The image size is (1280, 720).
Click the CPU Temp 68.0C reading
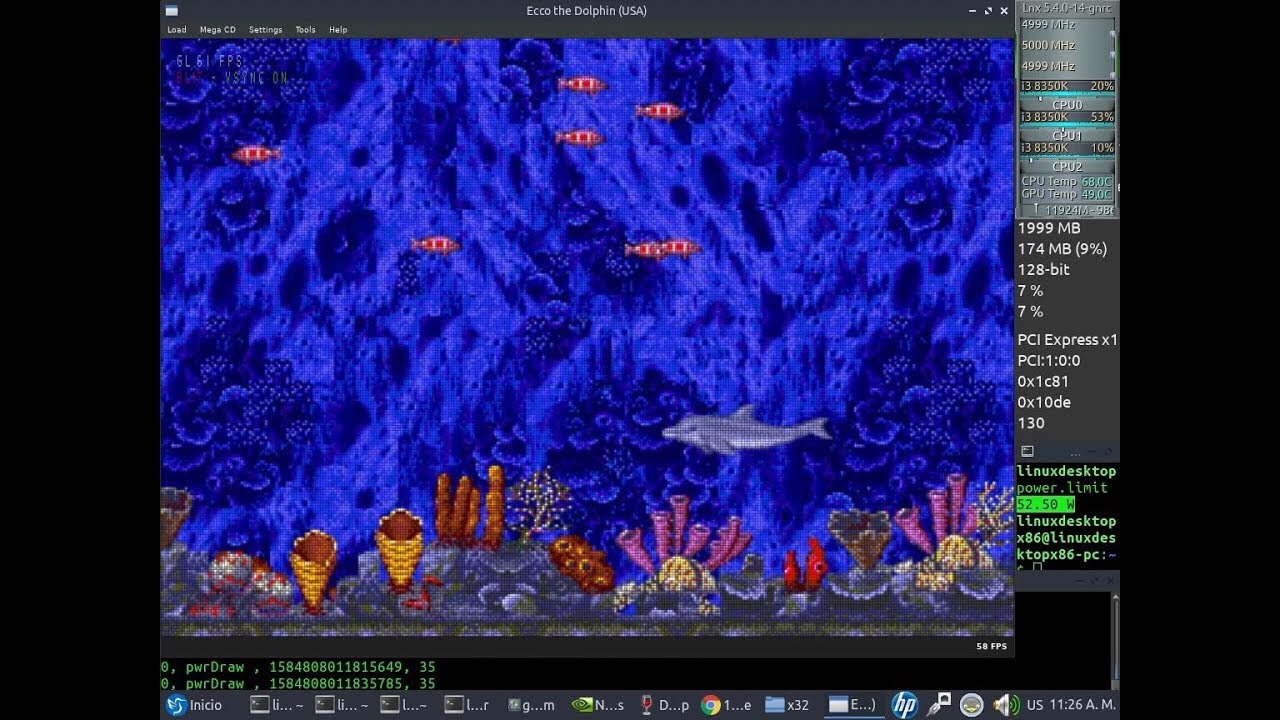coord(1066,182)
